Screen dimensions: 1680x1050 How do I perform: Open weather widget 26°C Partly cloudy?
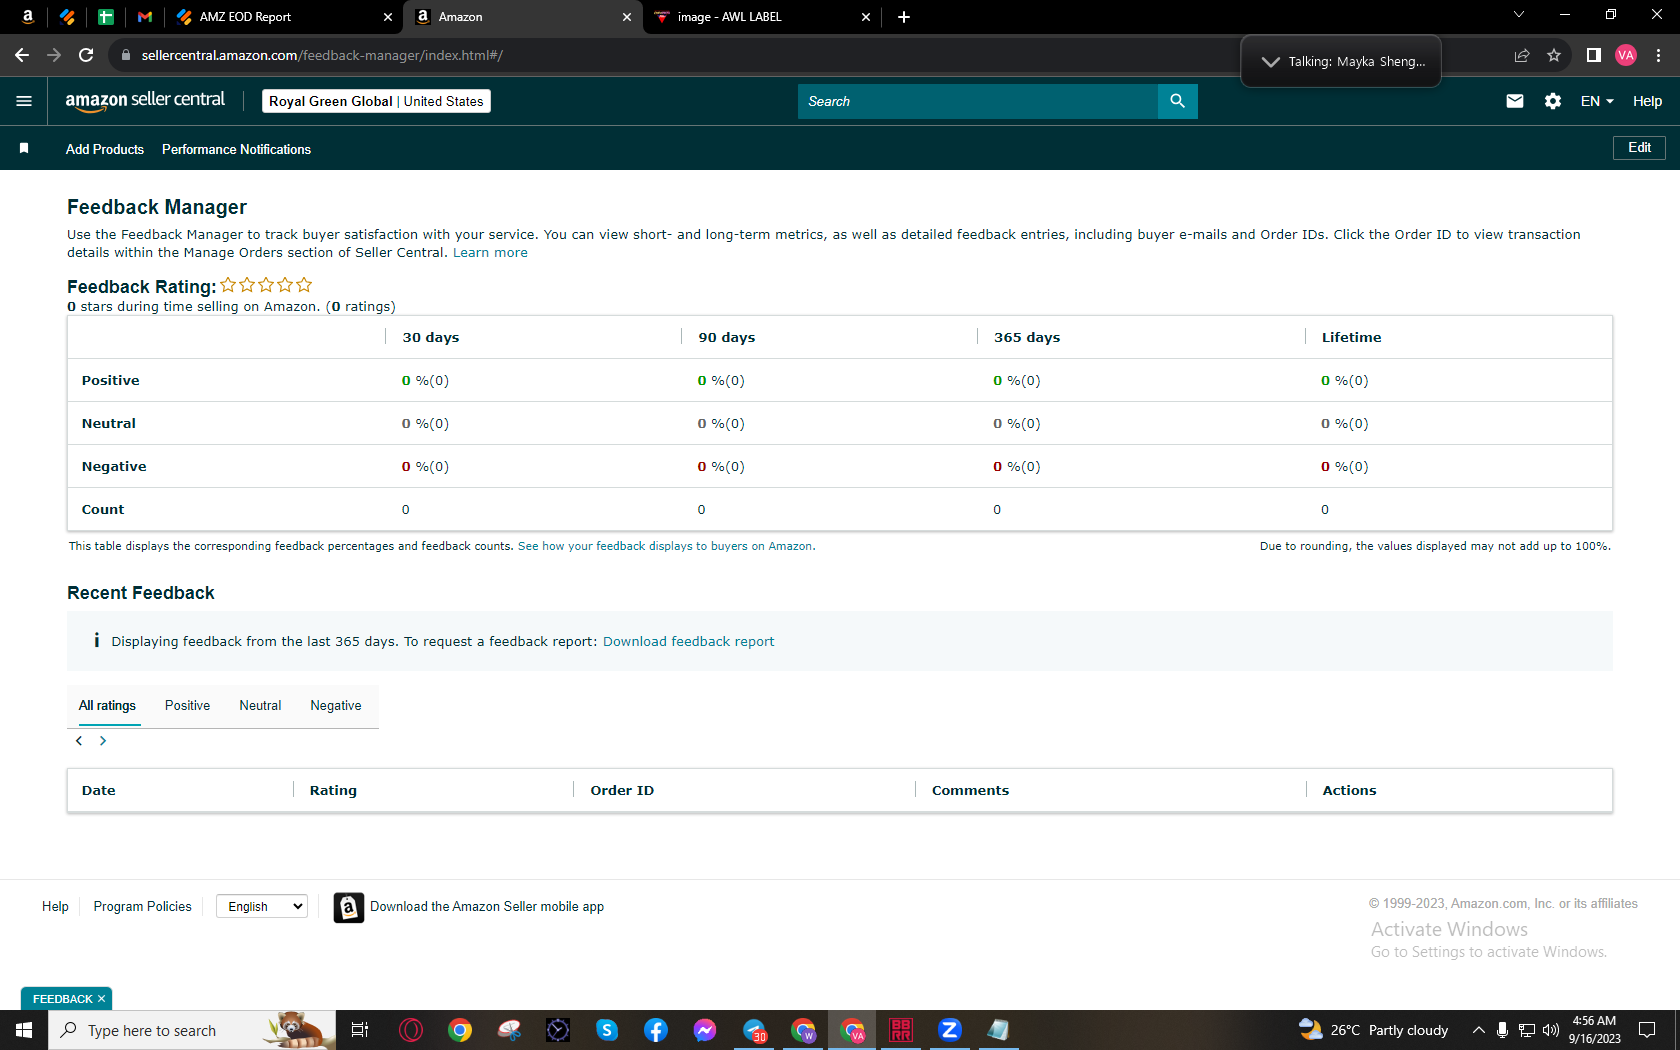click(1373, 1030)
